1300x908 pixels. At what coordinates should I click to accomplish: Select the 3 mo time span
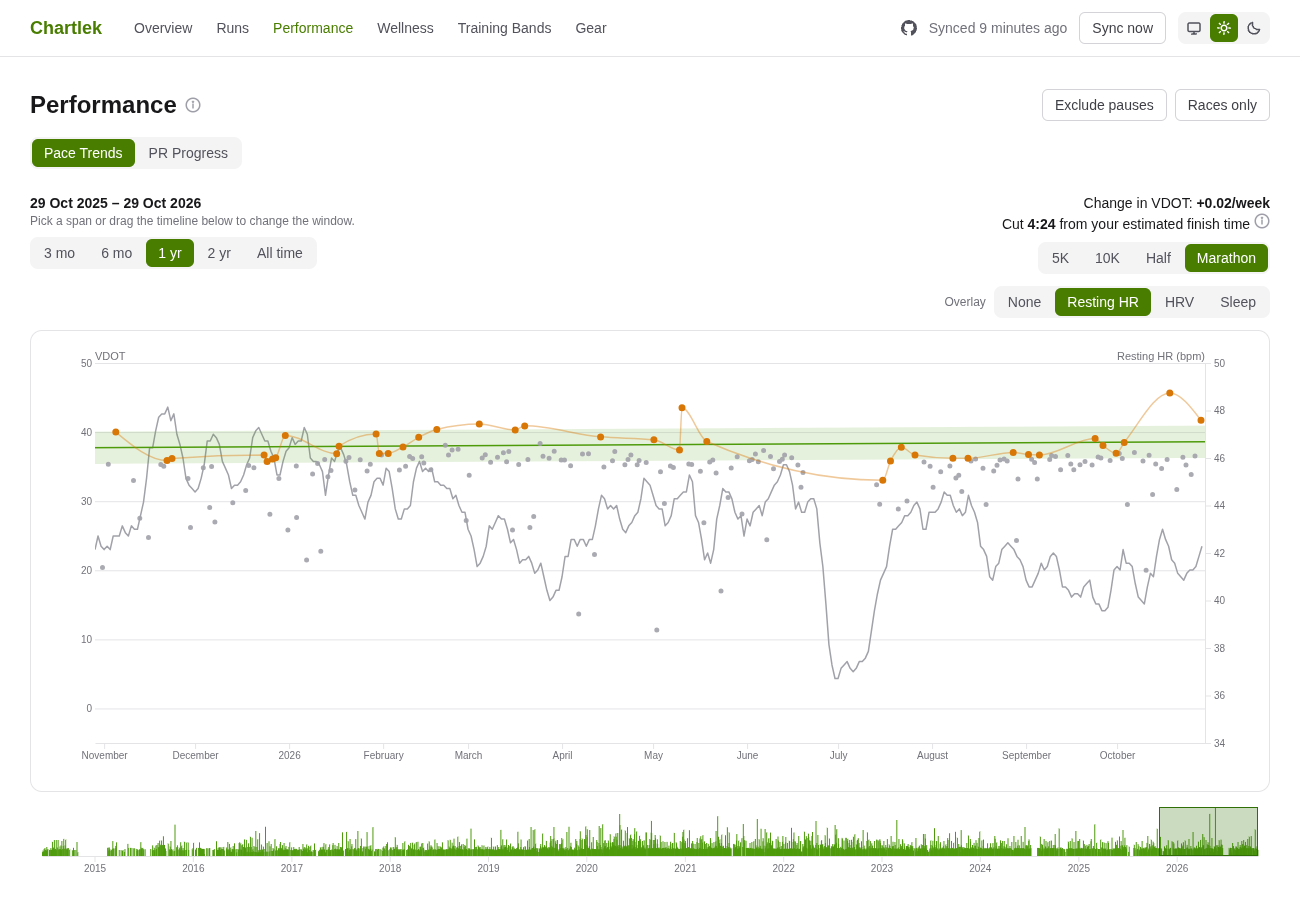coord(59,253)
